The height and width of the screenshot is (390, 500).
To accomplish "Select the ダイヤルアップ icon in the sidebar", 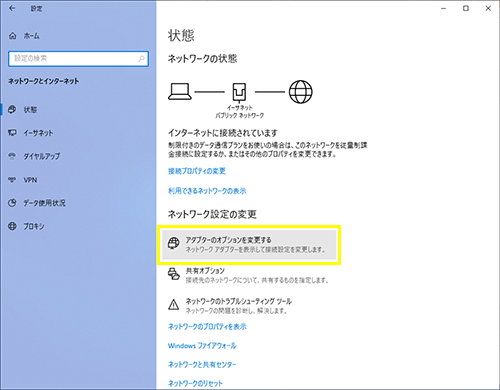I will (x=12, y=156).
